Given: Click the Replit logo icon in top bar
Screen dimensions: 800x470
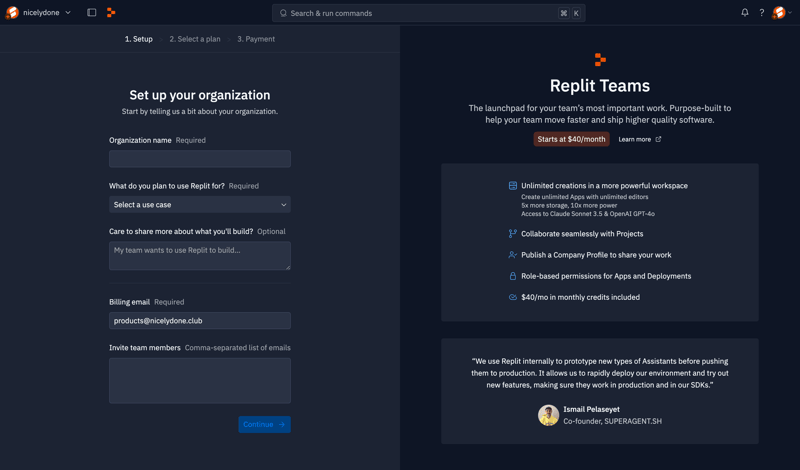Looking at the screenshot, I should 111,12.
